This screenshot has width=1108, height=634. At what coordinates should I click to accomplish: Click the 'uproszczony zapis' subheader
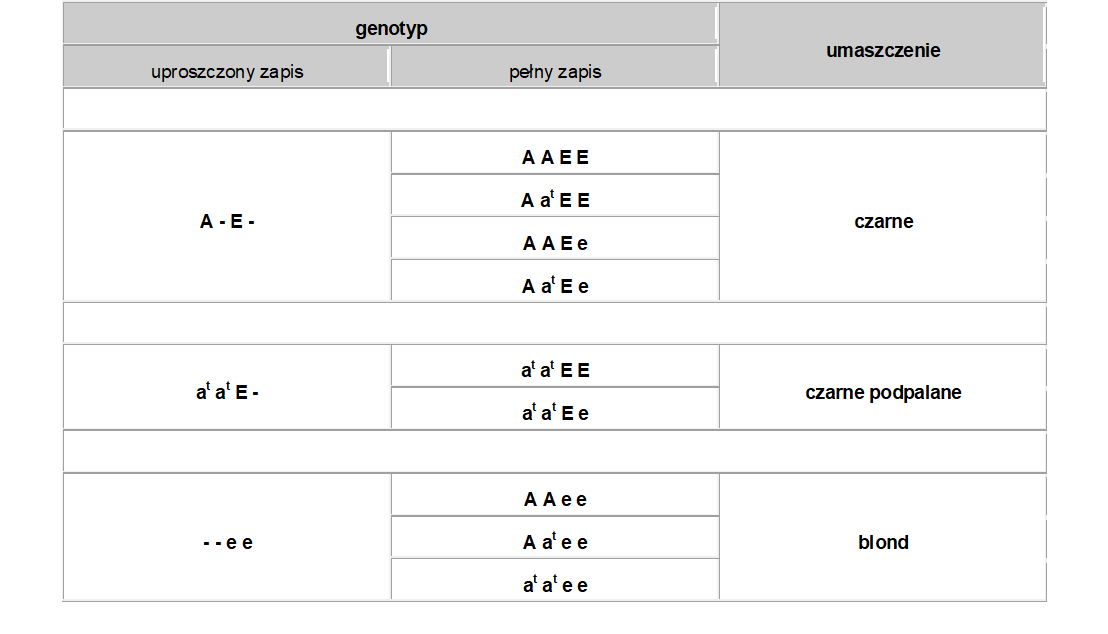click(227, 72)
